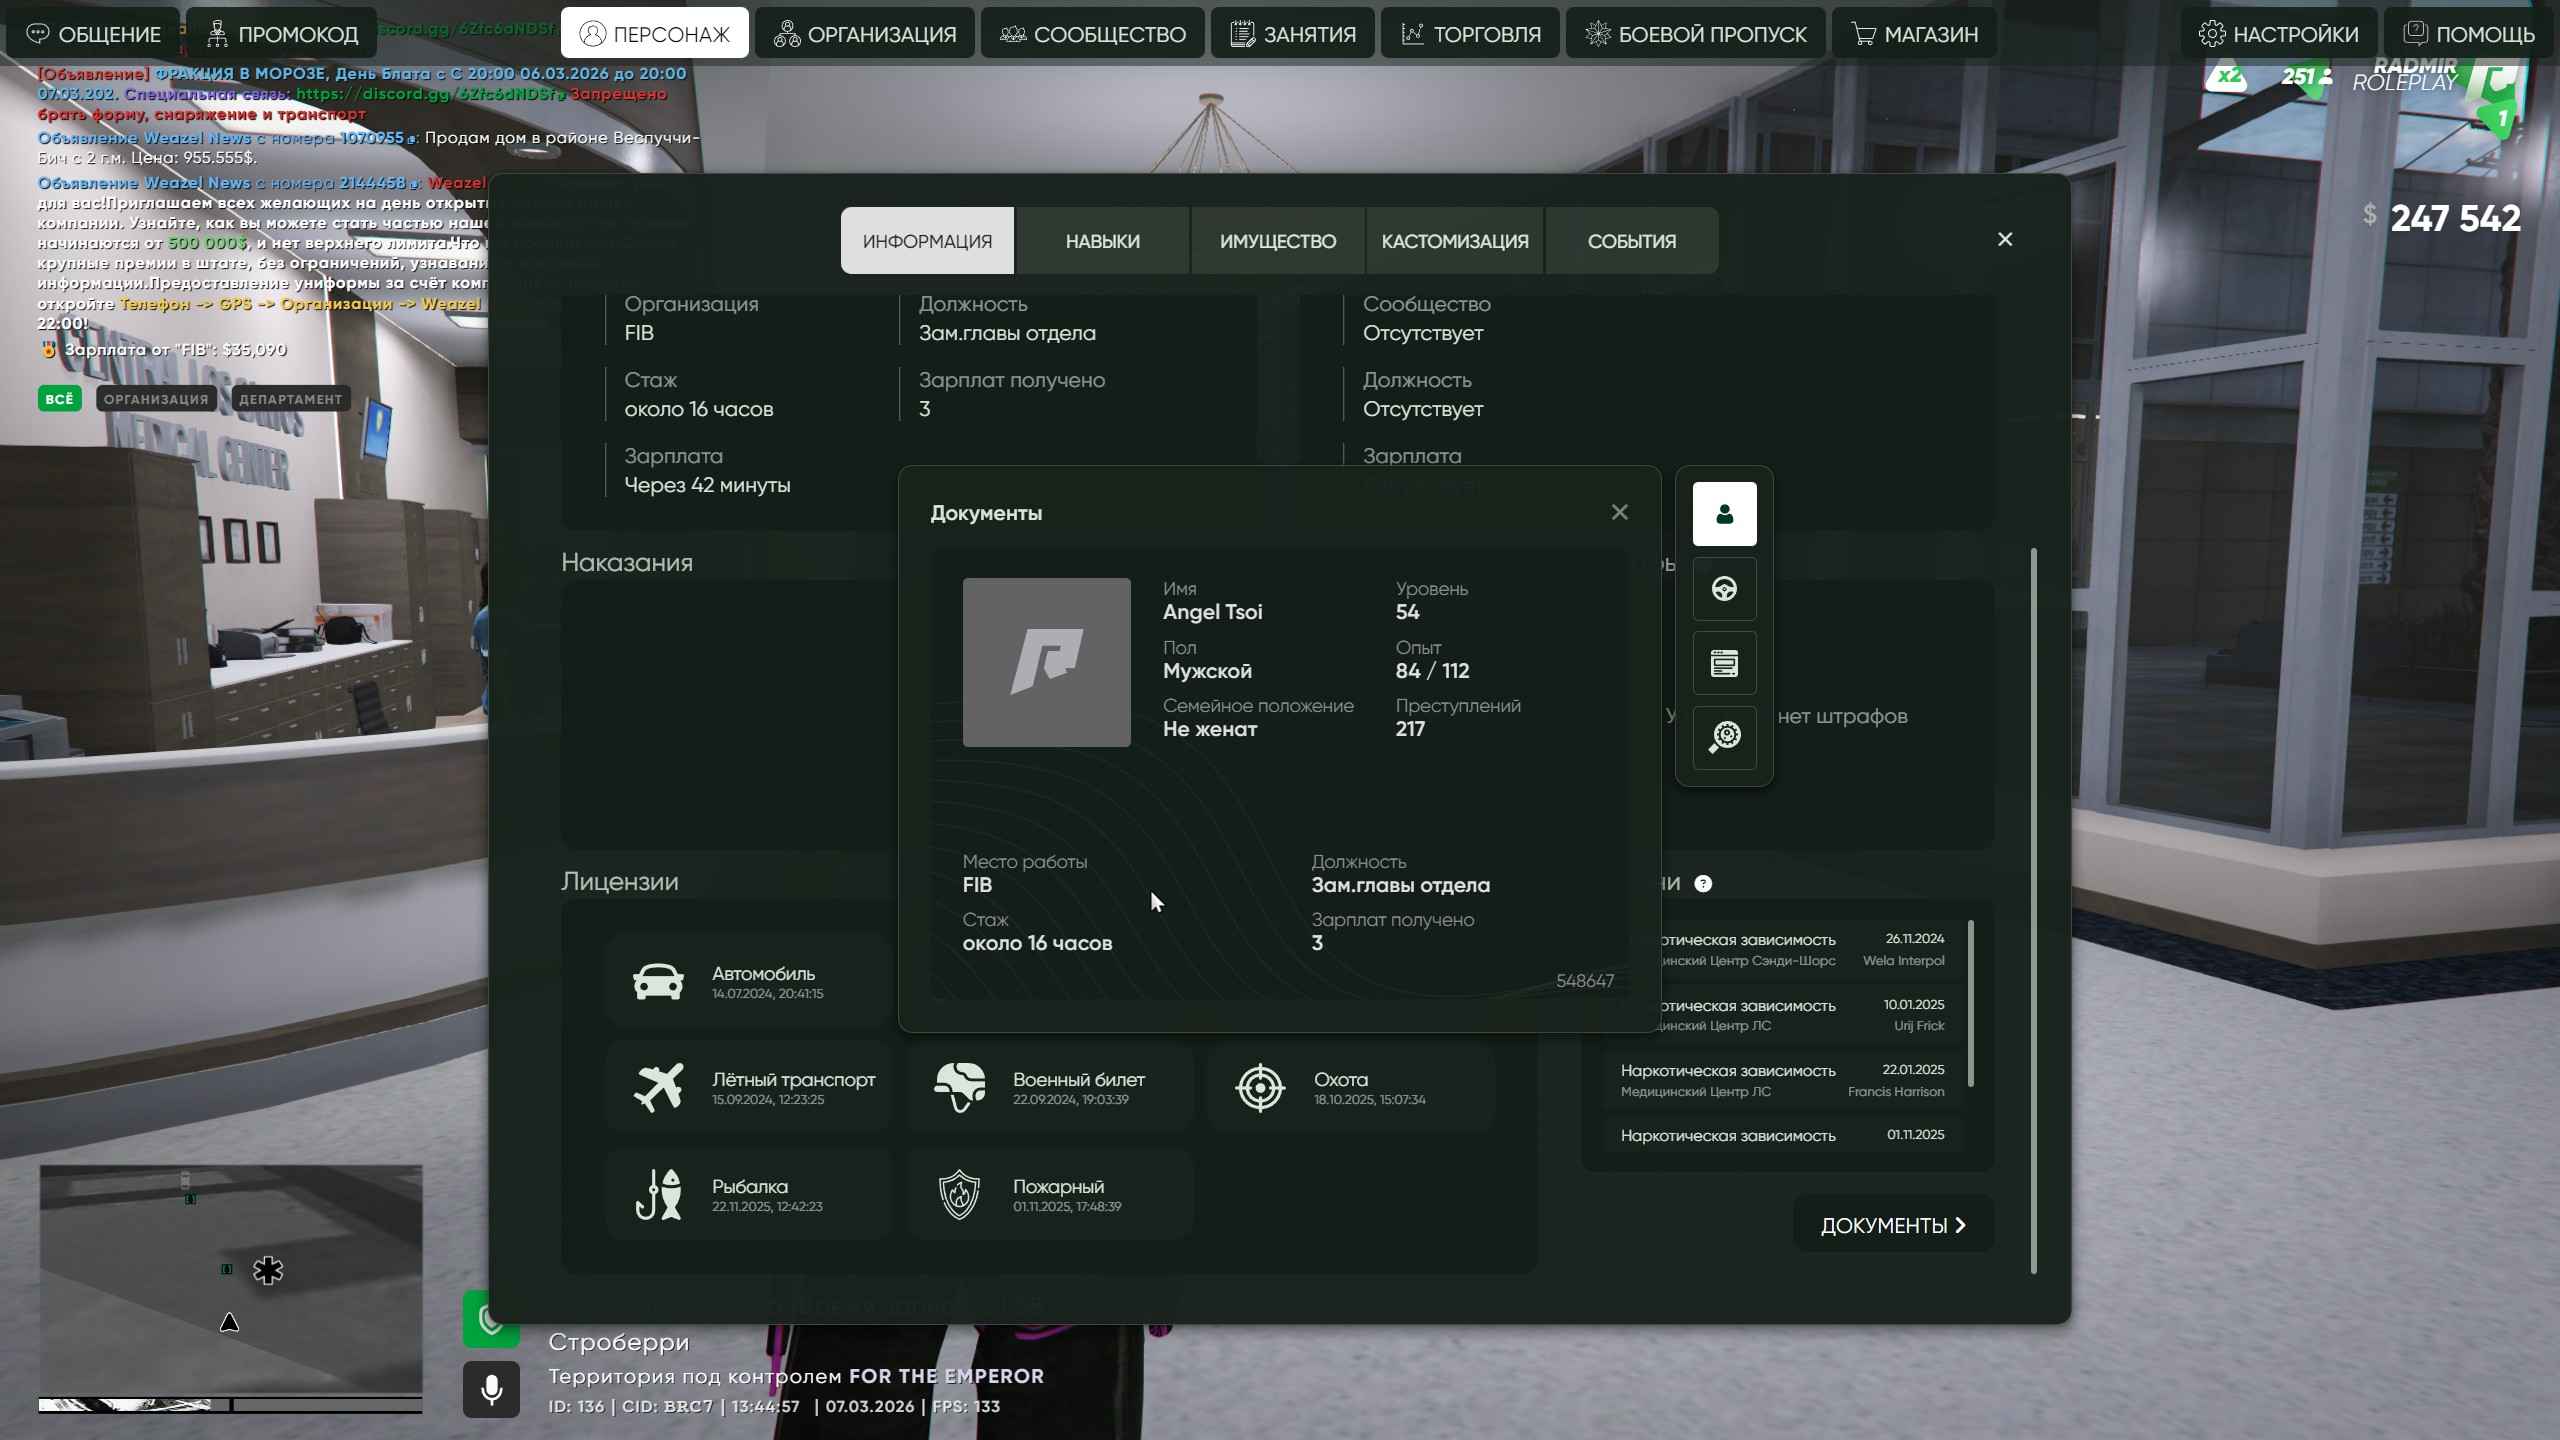Click the microphone voice chat icon

491,1389
